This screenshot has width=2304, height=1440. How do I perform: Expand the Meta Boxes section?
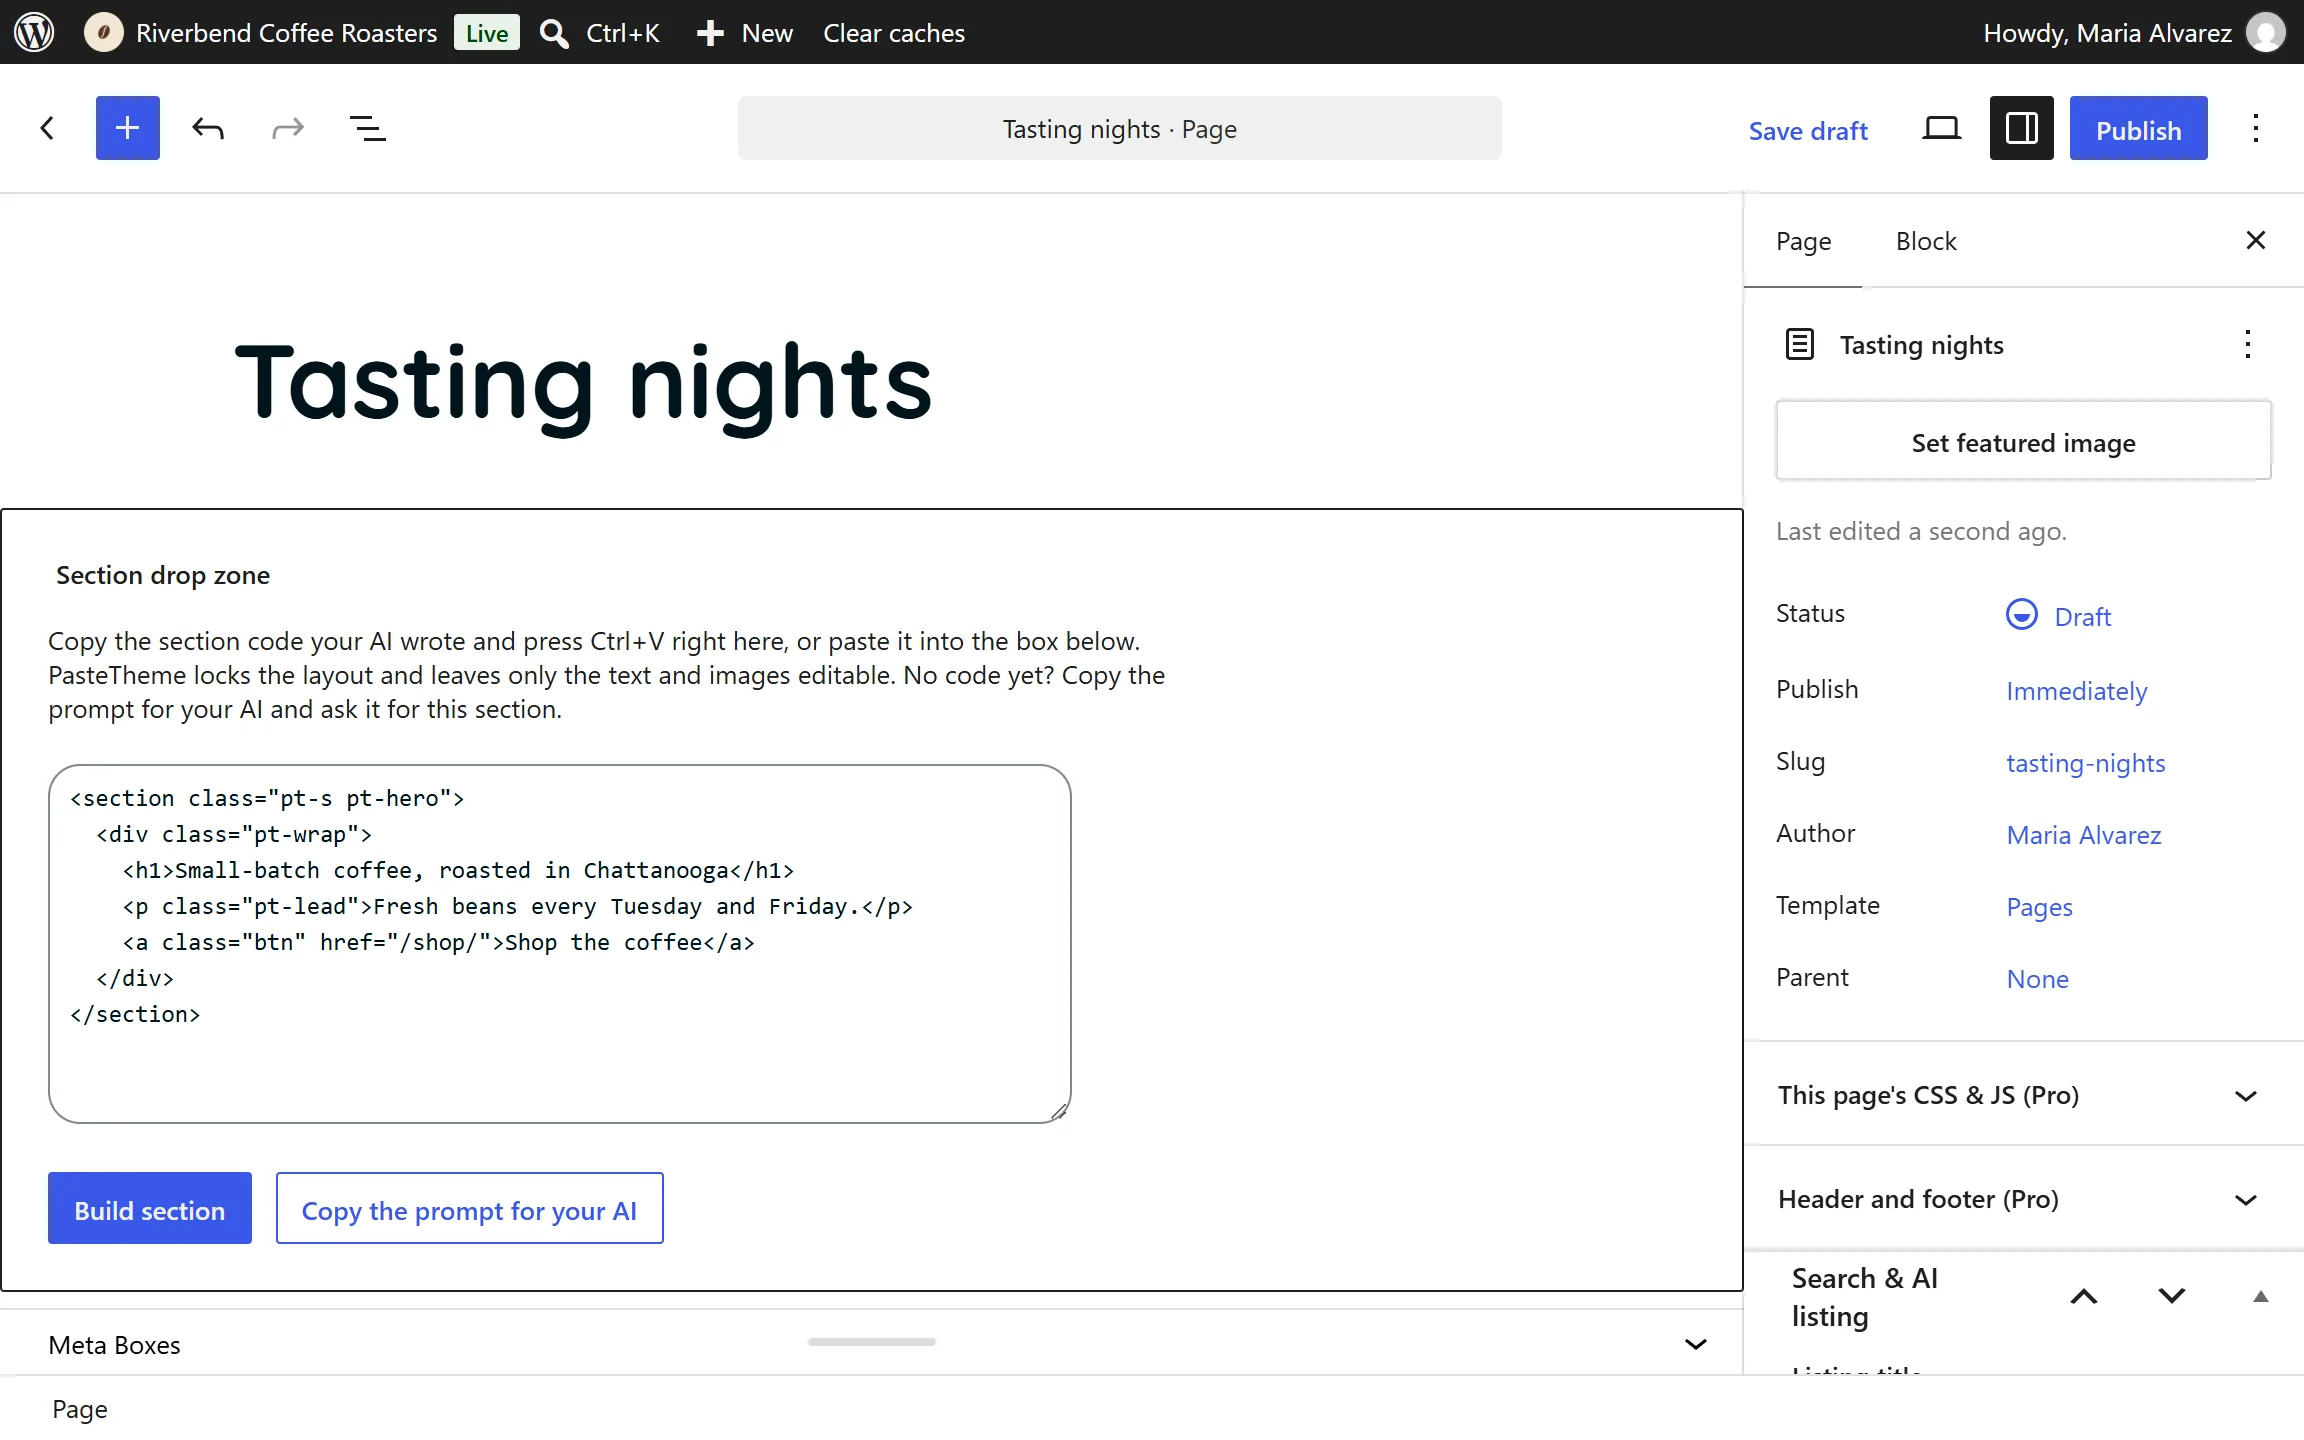point(1696,1344)
